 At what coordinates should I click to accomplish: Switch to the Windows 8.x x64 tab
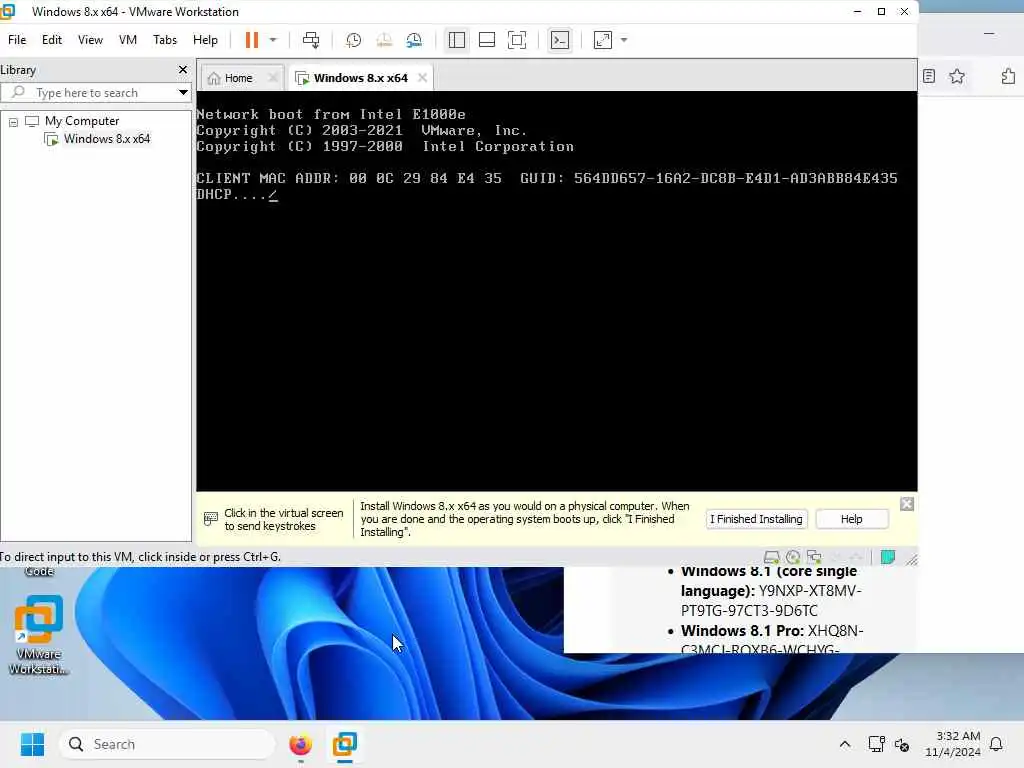[x=360, y=78]
